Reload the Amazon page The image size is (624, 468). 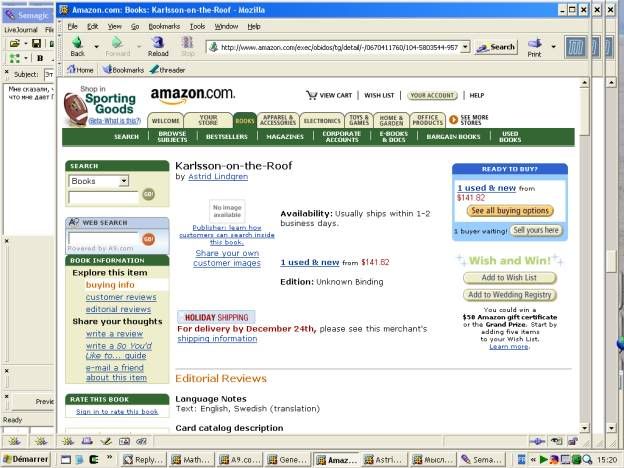(x=158, y=46)
